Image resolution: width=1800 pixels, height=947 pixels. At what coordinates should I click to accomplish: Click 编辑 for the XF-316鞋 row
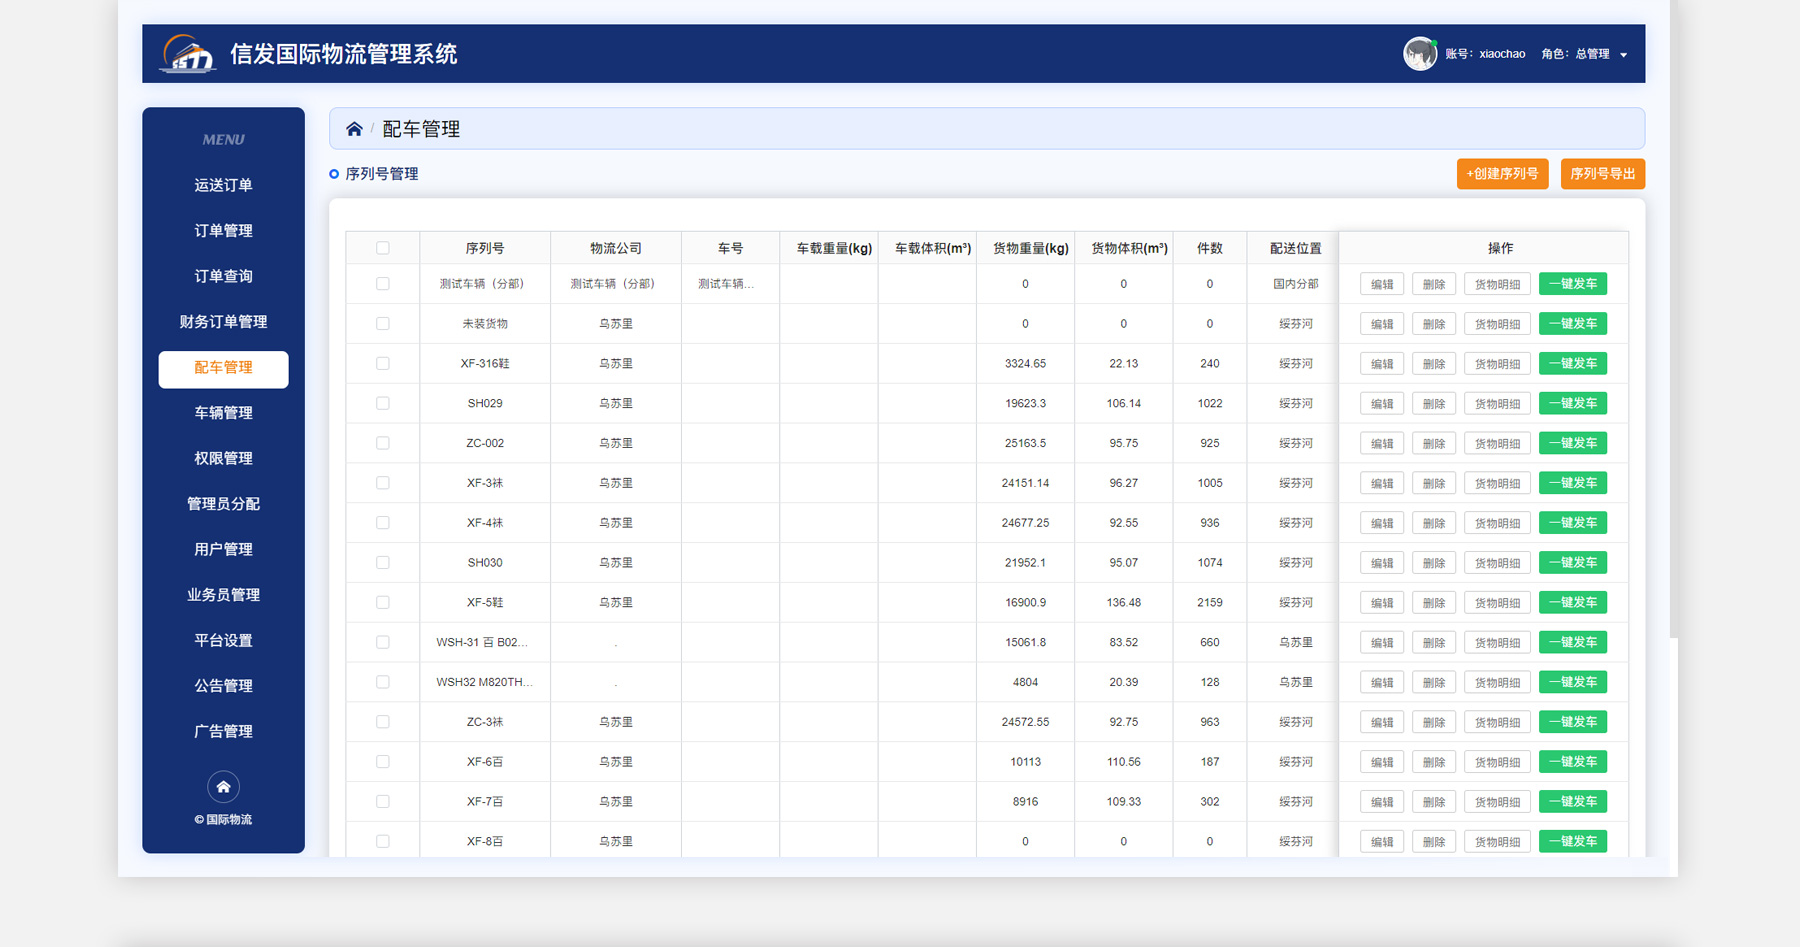1382,364
